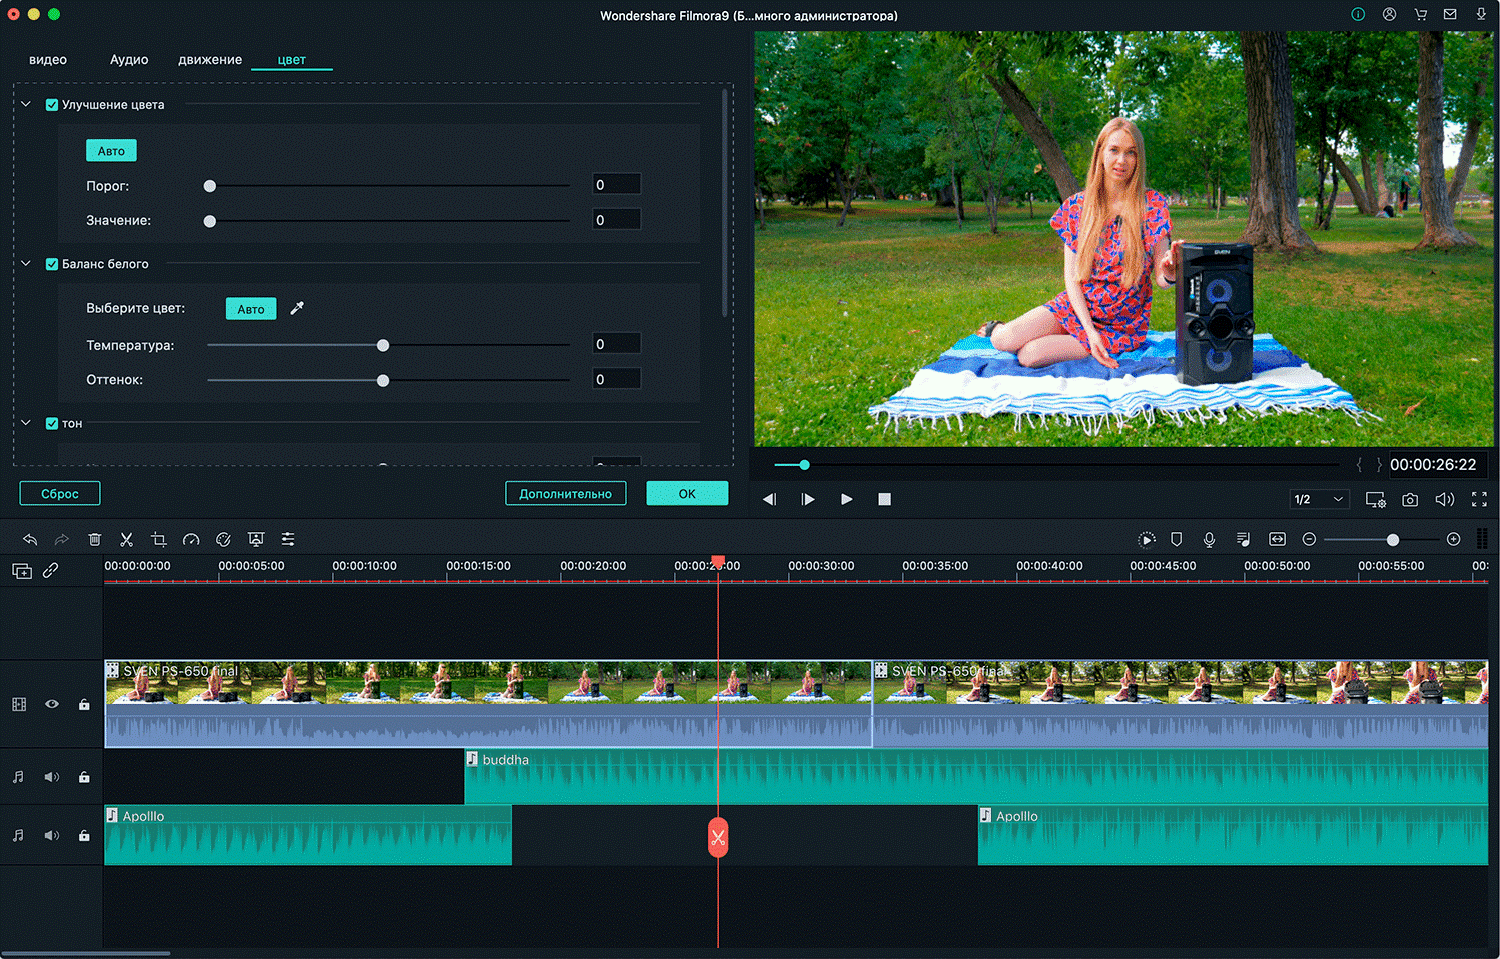Open the color palette tool
Screen dimensions: 1500x959
224,539
